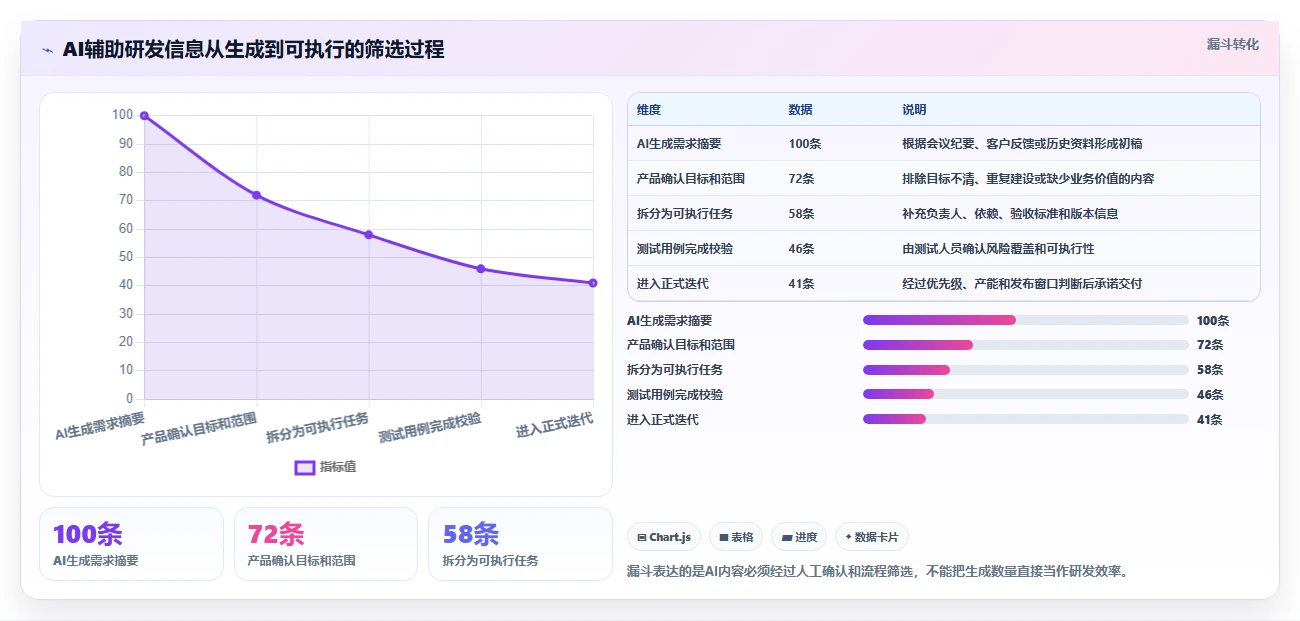Viewport: 1300px width, 621px height.
Task: Click the 进入正式迭代 cell in the table
Action: point(673,284)
